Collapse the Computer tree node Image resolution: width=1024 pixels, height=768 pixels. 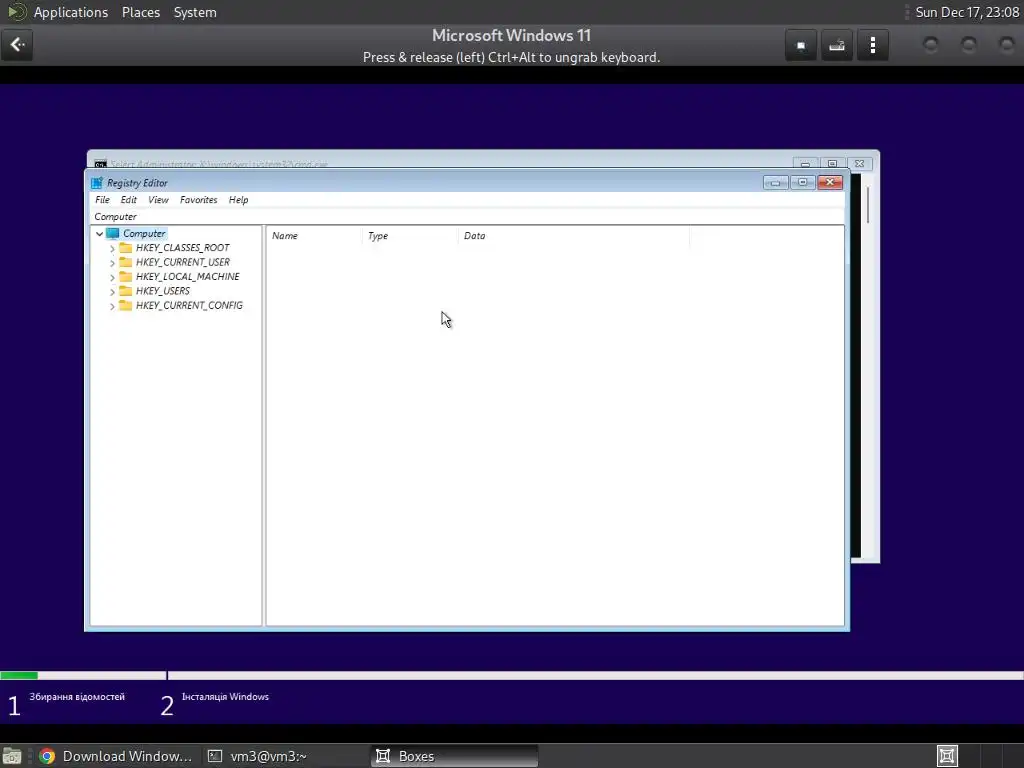[x=99, y=234]
